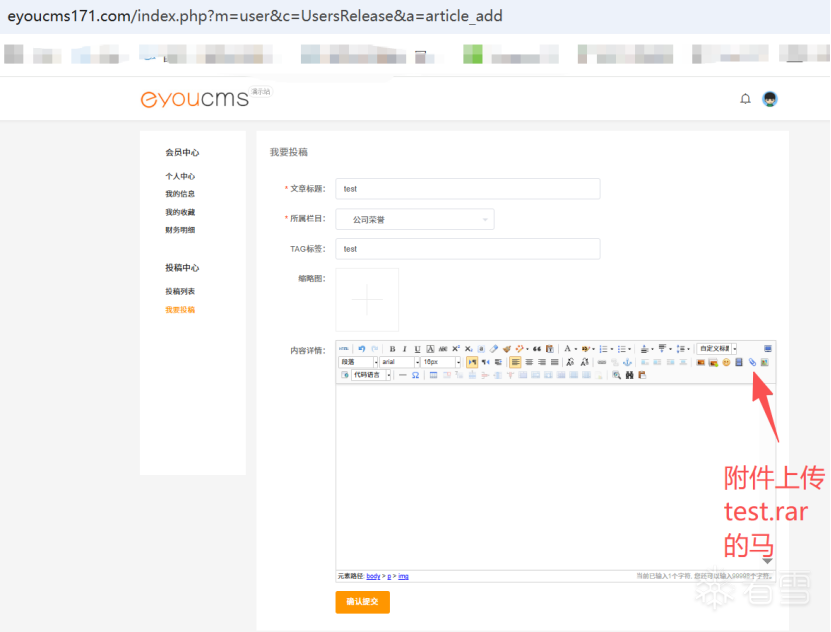Open 我的收藏 in sidebar
This screenshot has width=831, height=632.
click(180, 212)
